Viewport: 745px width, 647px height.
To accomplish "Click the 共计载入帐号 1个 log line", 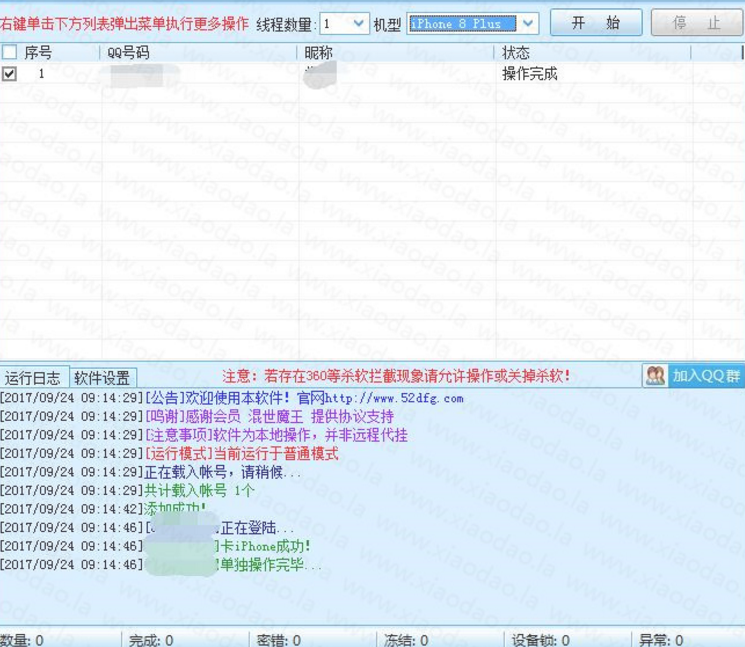I will click(x=127, y=491).
